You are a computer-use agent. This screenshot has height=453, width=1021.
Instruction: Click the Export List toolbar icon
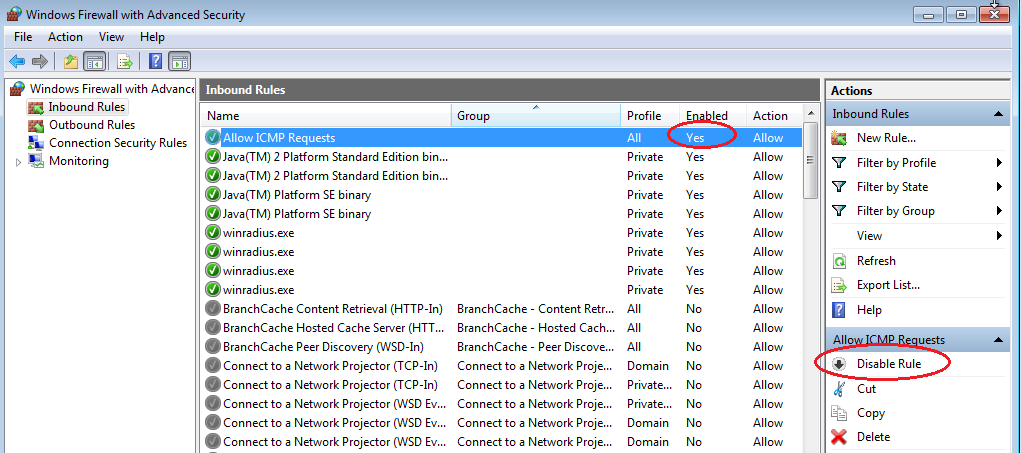pyautogui.click(x=125, y=62)
